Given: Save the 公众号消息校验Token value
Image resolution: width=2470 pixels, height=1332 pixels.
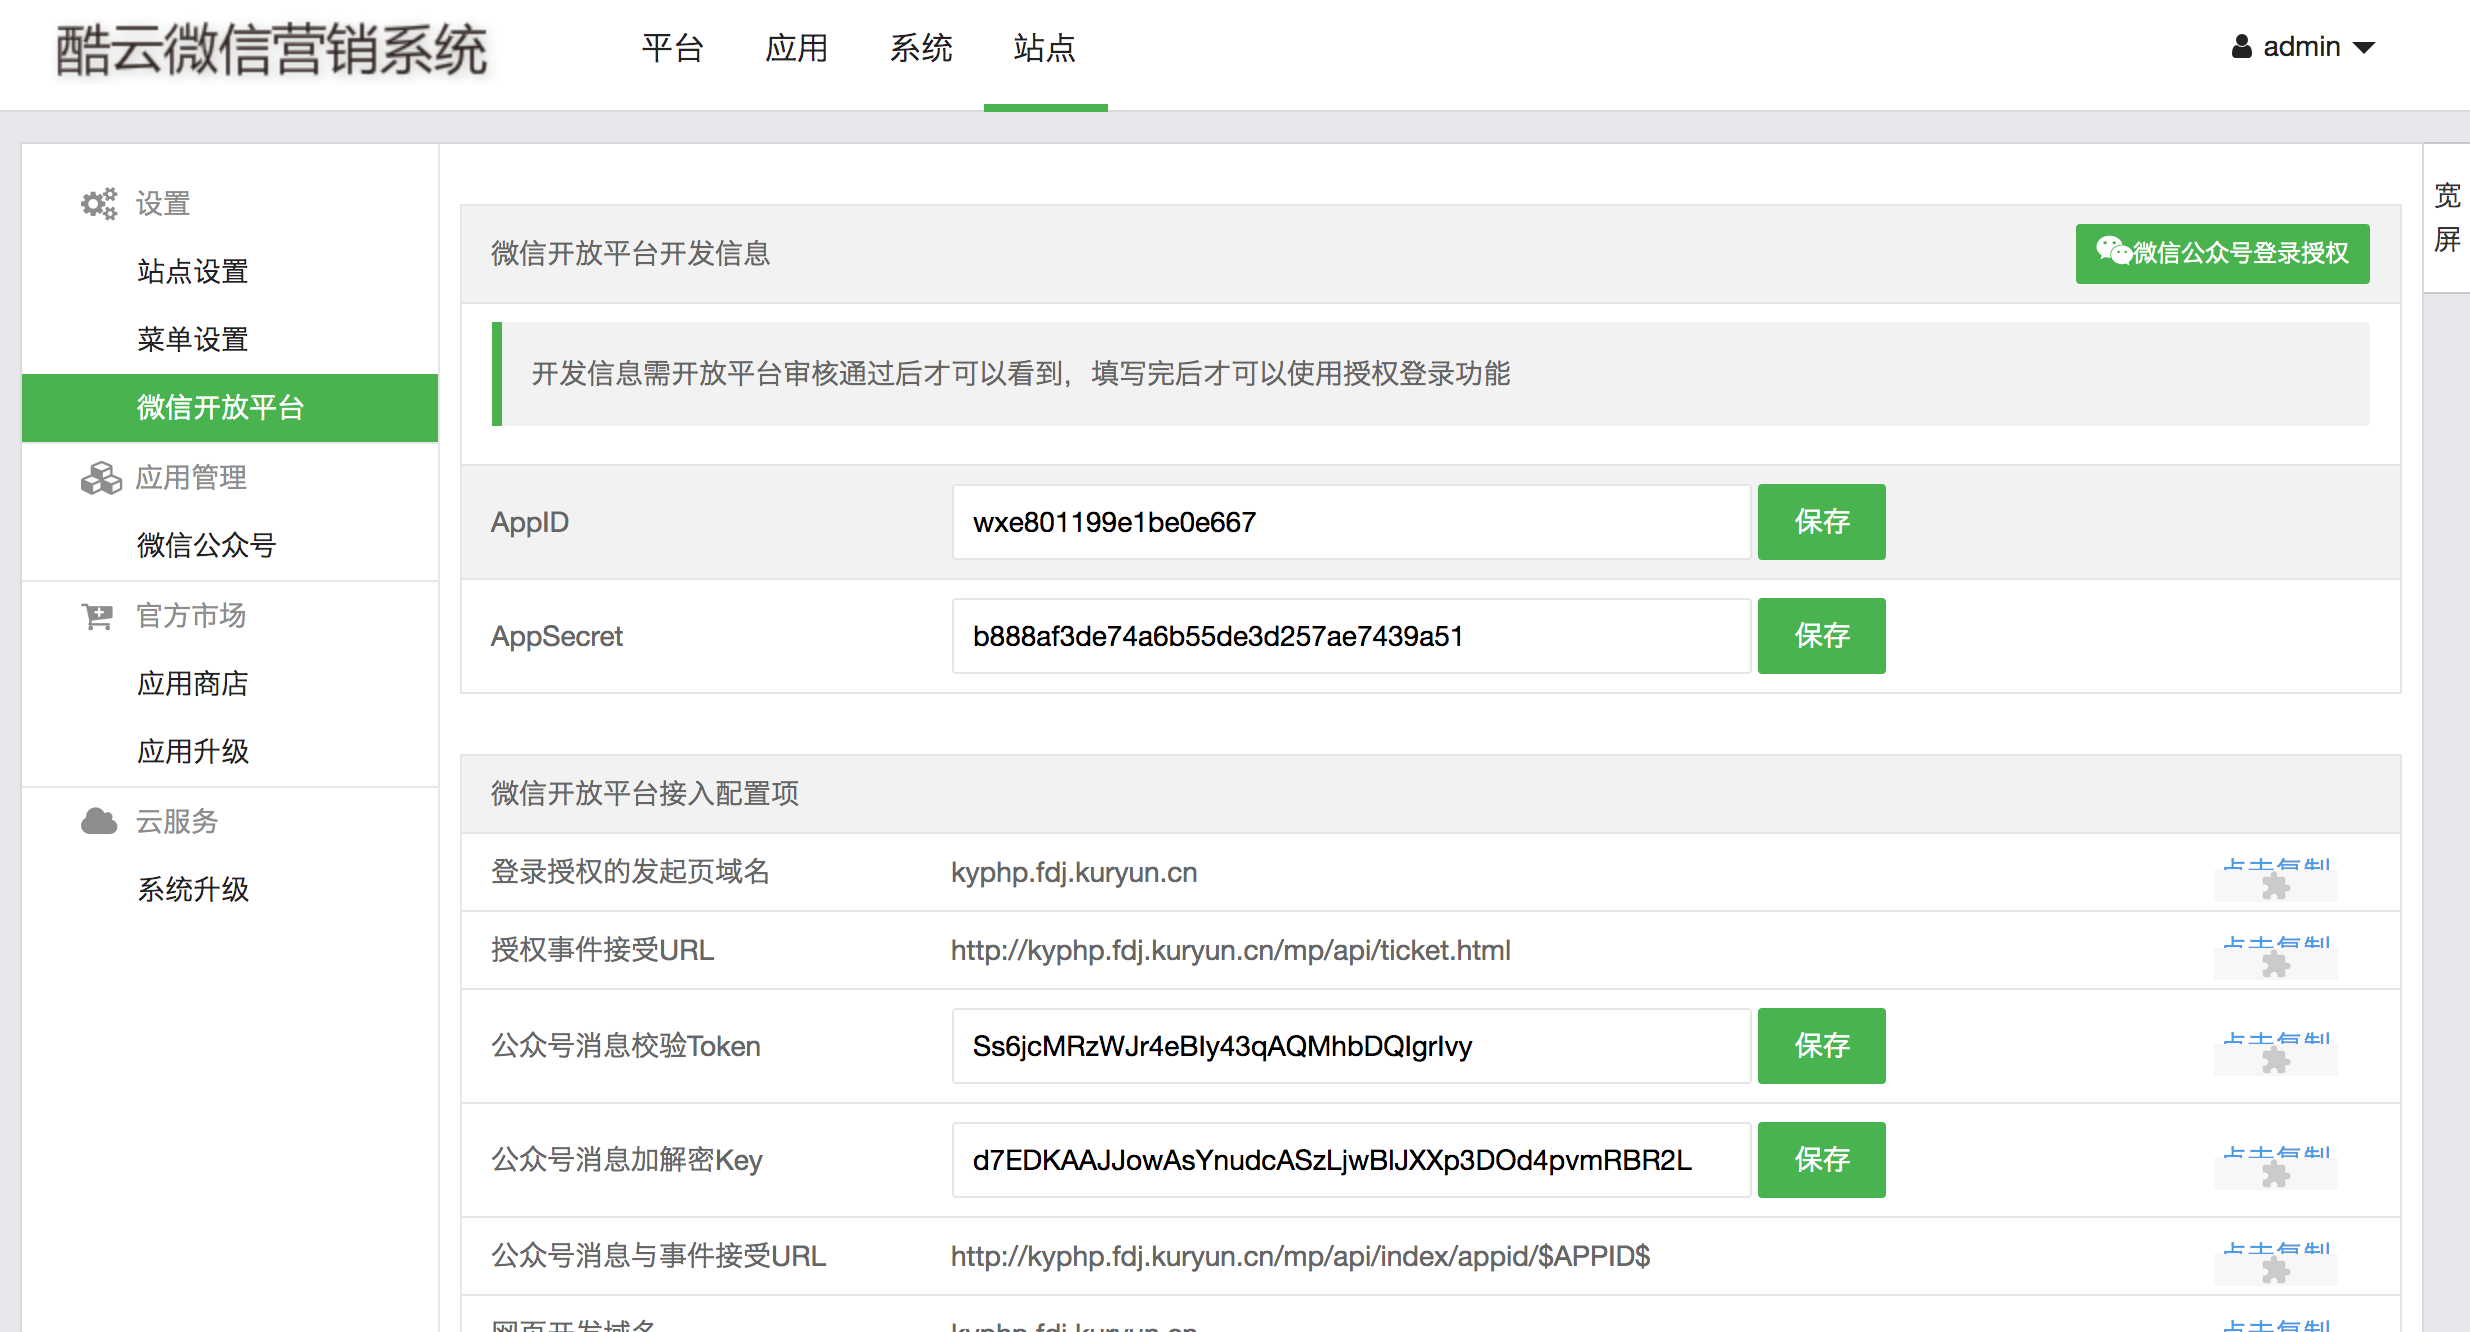Looking at the screenshot, I should [1821, 1046].
